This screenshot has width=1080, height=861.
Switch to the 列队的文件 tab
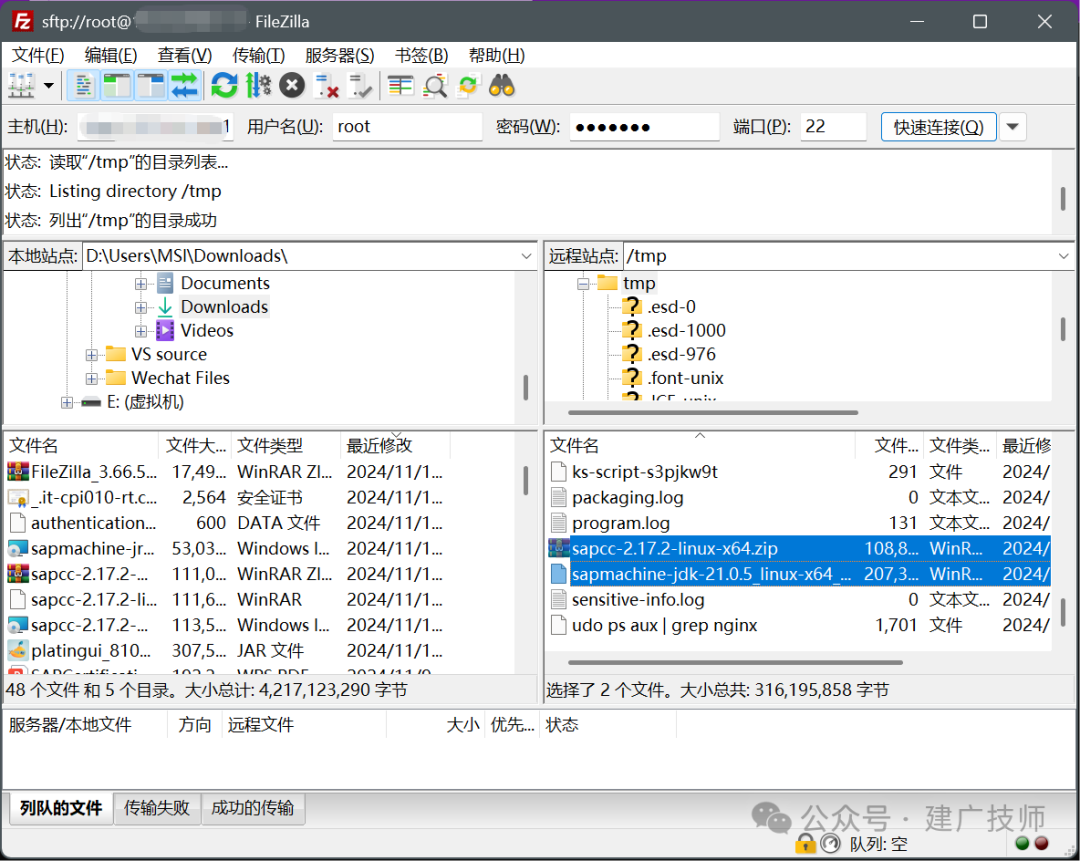coord(61,808)
